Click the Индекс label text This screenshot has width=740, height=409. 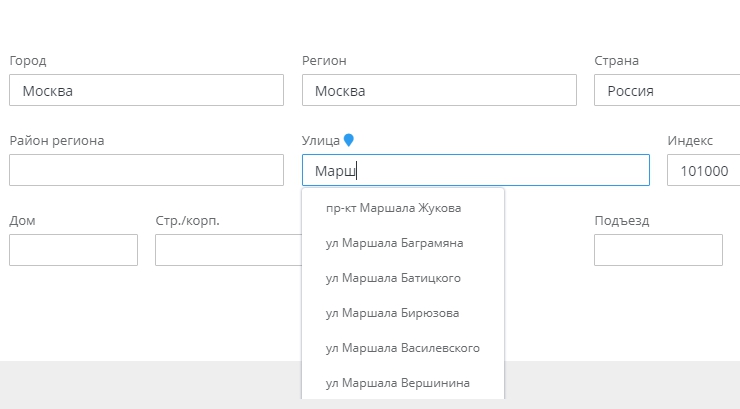click(690, 141)
